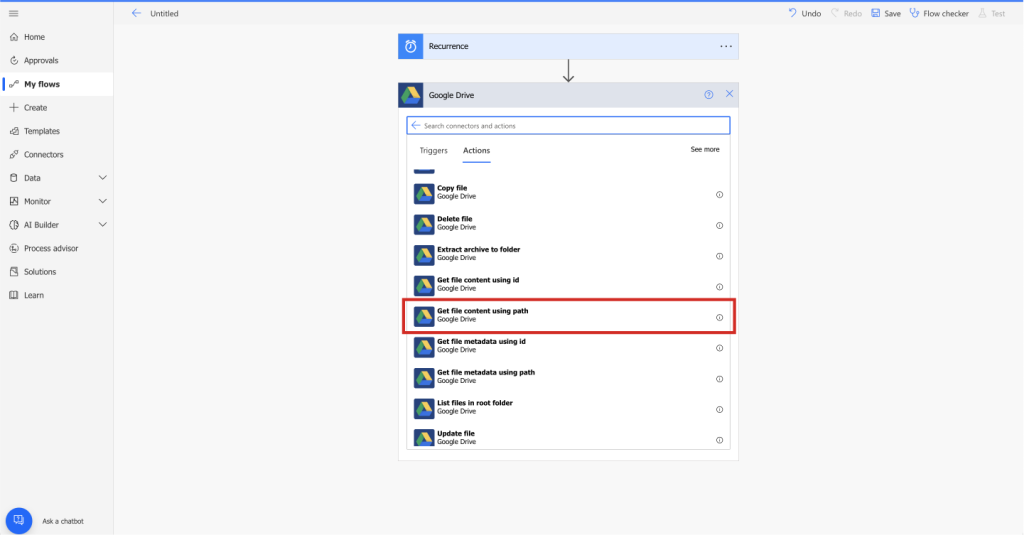Viewport: 1024px width, 535px height.
Task: Show info for Delete file action
Action: 719,225
